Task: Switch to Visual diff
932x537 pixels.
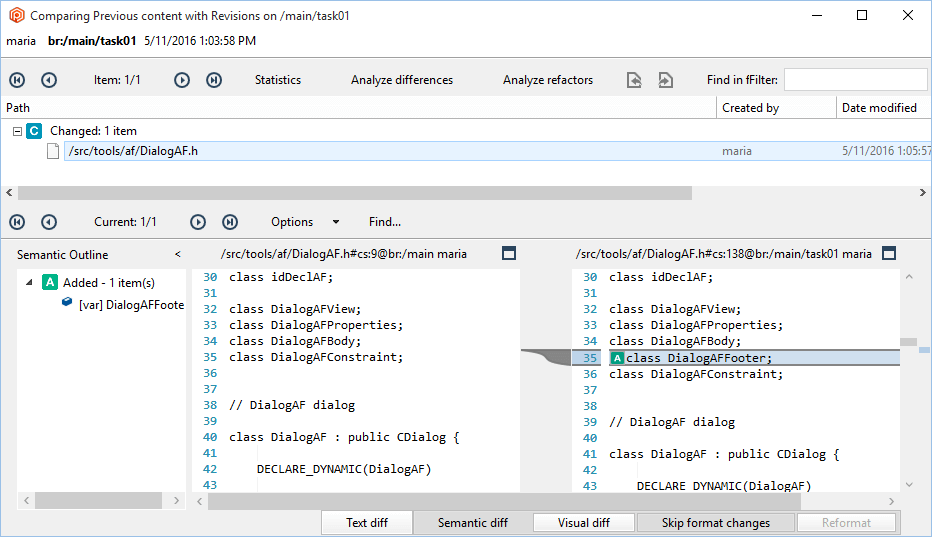Action: click(x=584, y=523)
